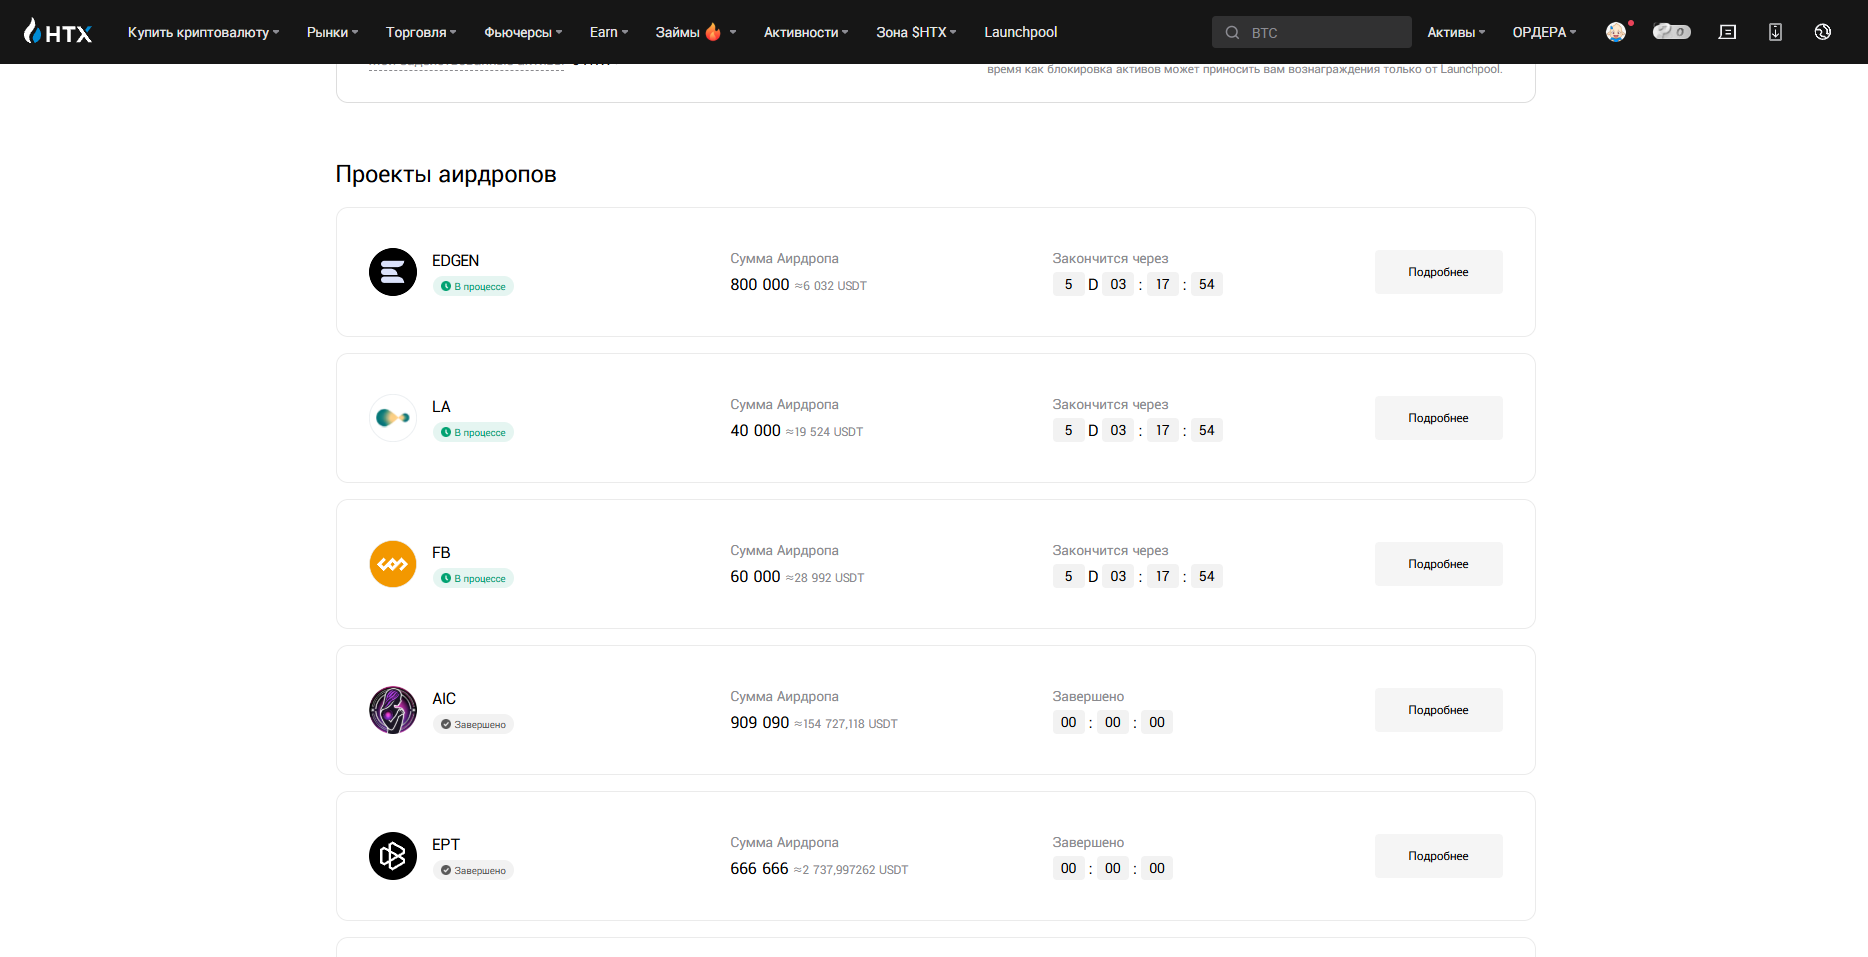Expand the Торговля menu

tap(421, 32)
